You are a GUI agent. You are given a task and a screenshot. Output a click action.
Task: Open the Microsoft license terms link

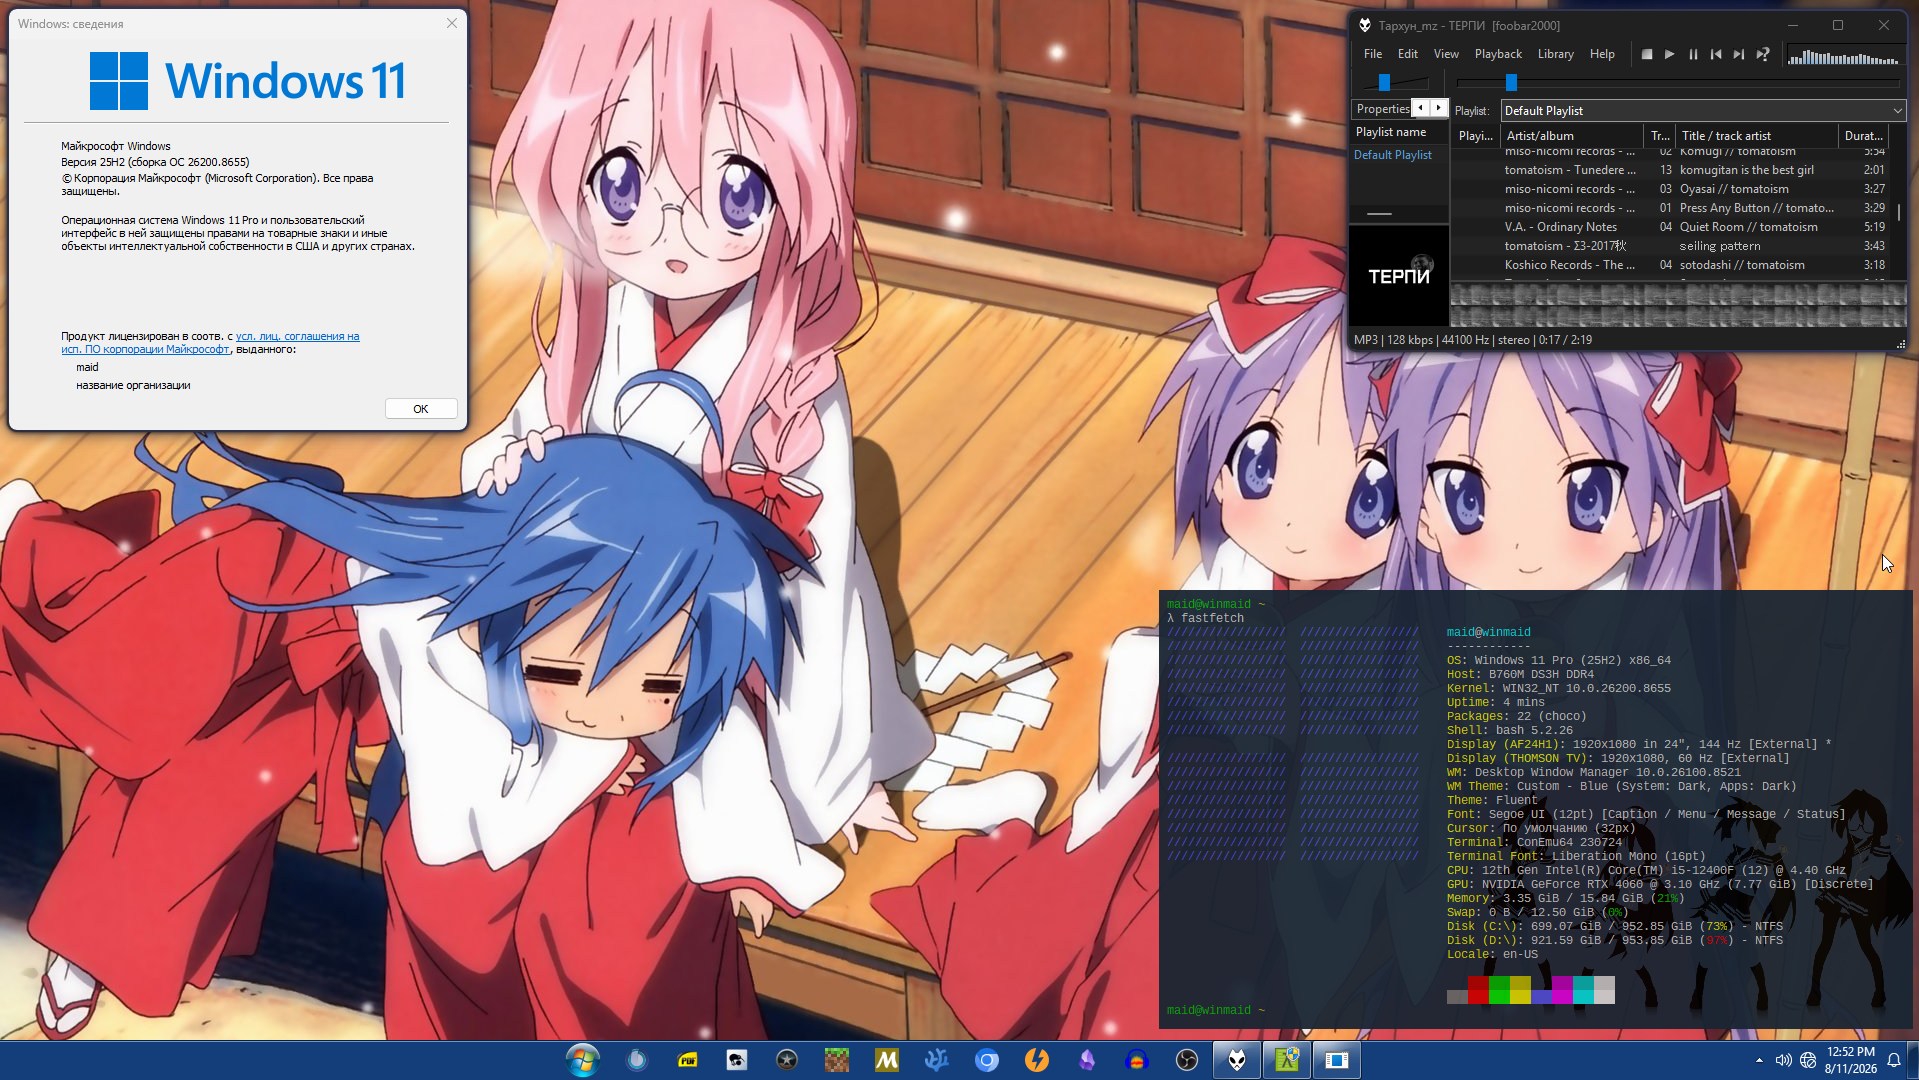coord(210,343)
